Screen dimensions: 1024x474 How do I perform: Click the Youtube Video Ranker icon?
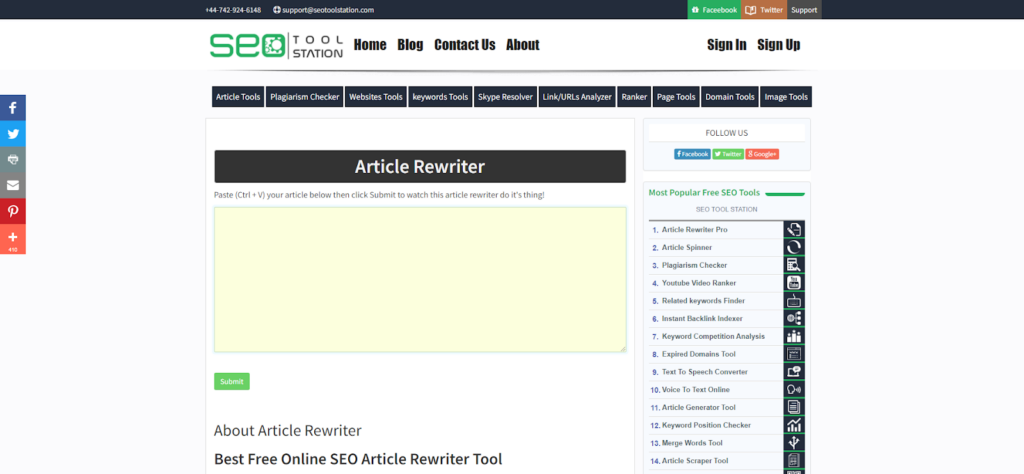(794, 283)
